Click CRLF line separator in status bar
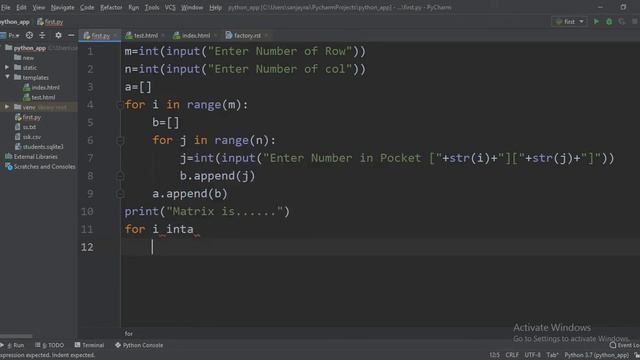Viewport: 640px width, 360px height. coord(512,355)
